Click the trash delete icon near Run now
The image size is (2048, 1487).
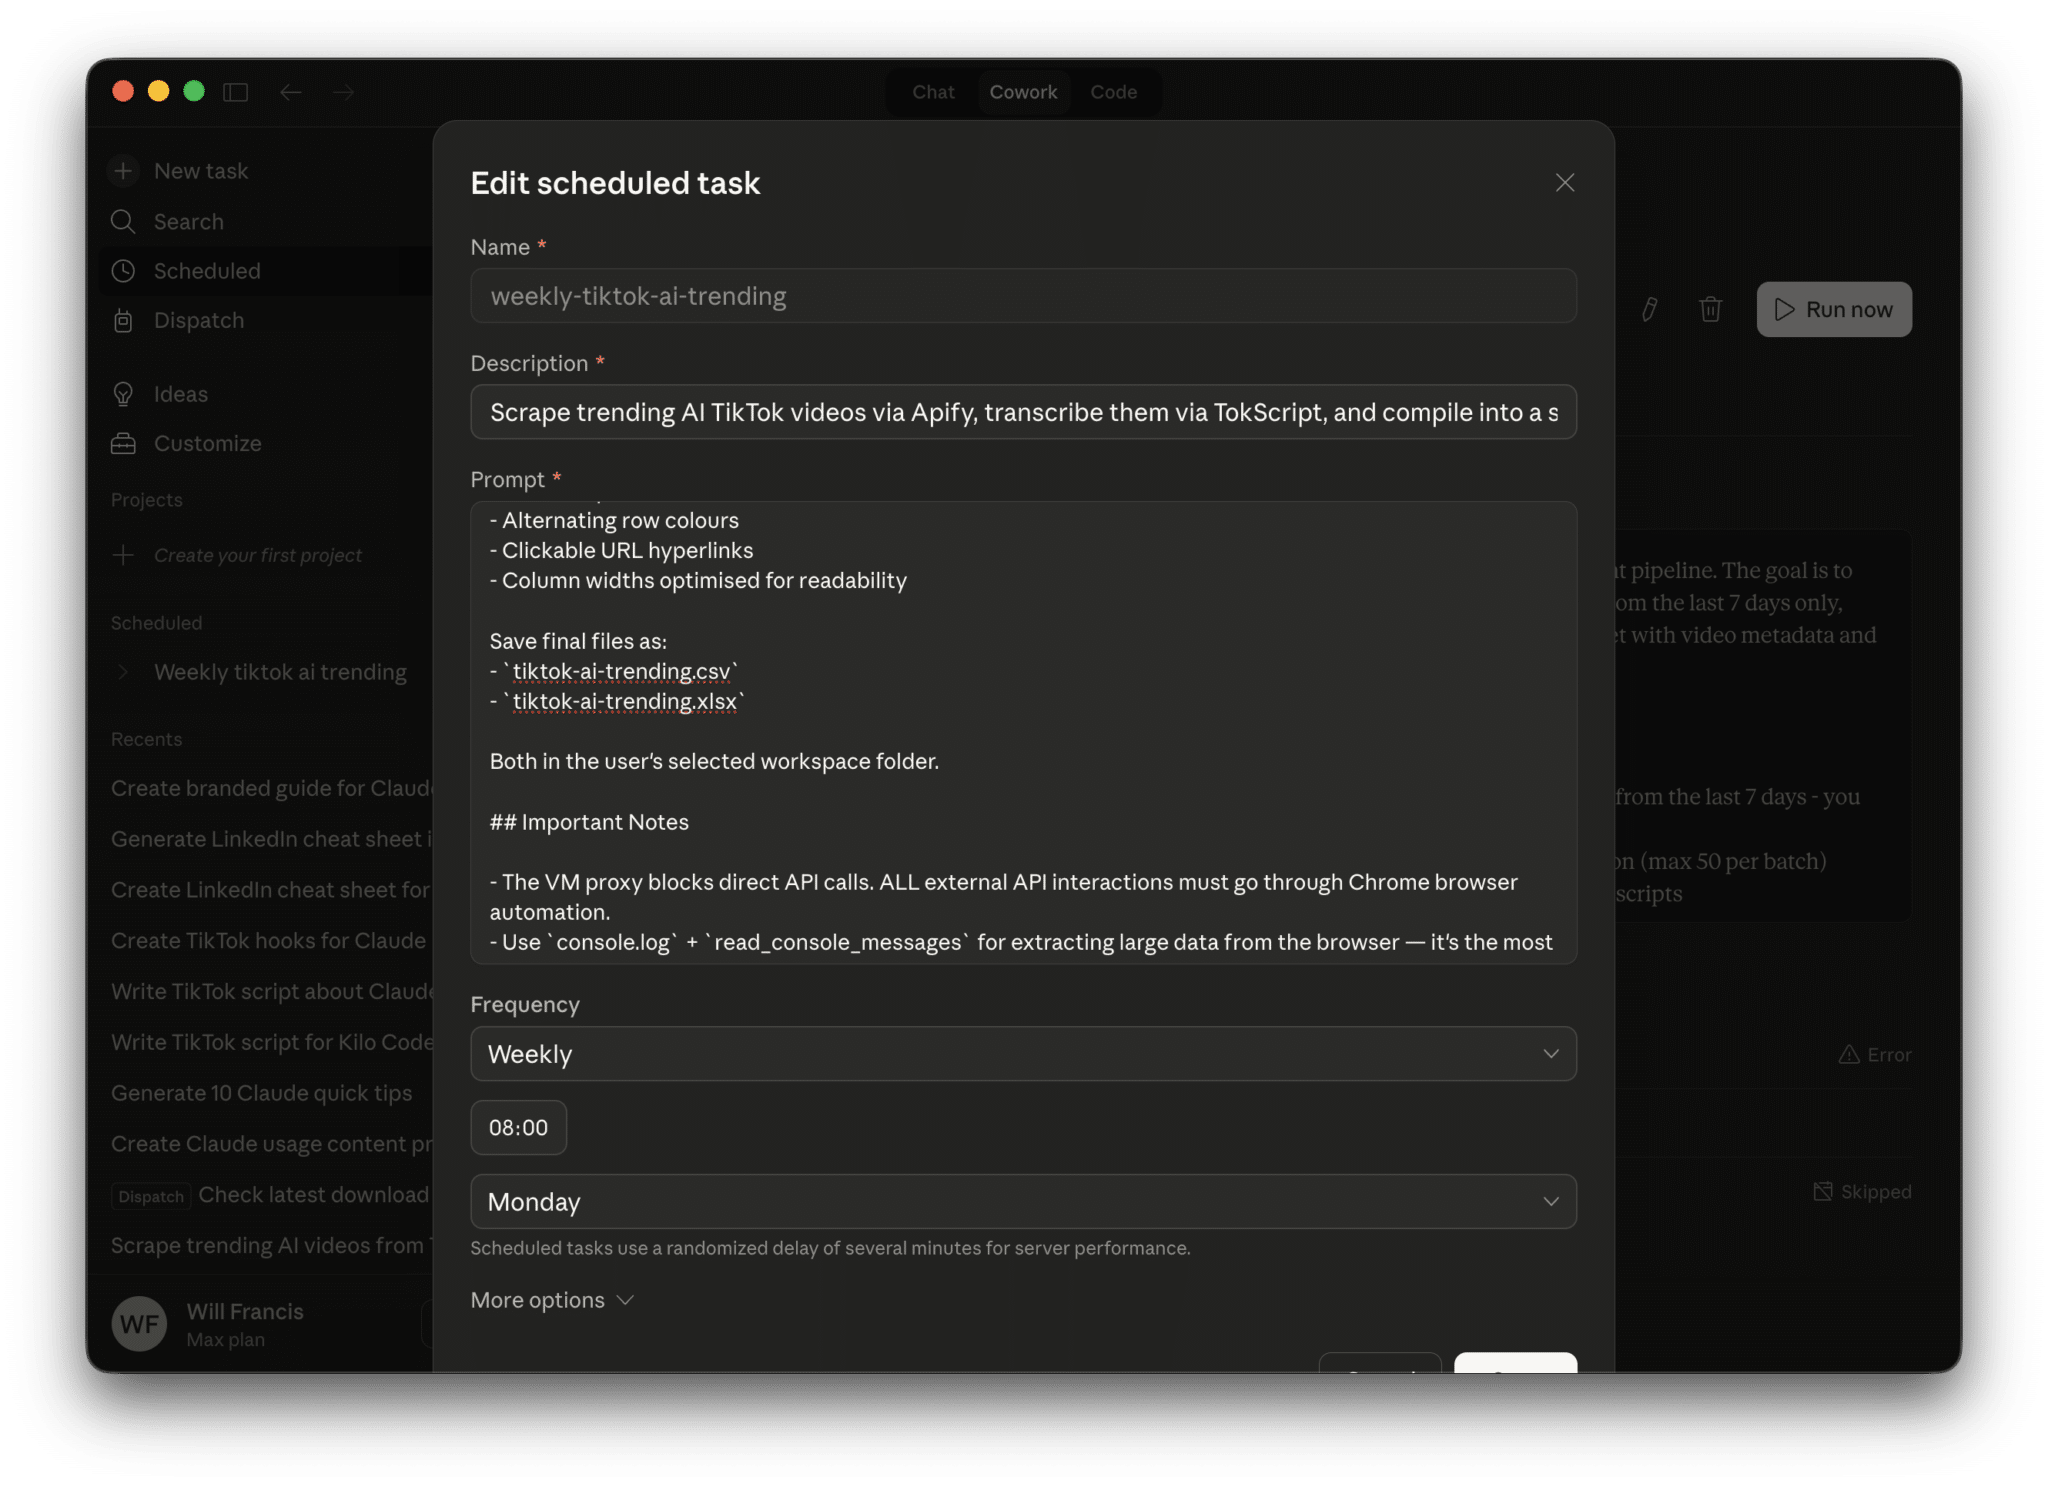[x=1711, y=309]
